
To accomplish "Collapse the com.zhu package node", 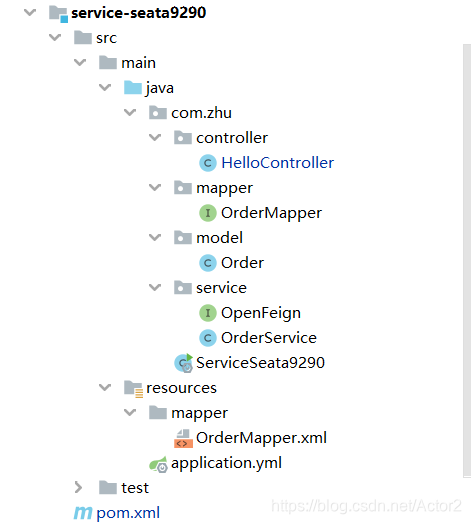I will pyautogui.click(x=130, y=113).
